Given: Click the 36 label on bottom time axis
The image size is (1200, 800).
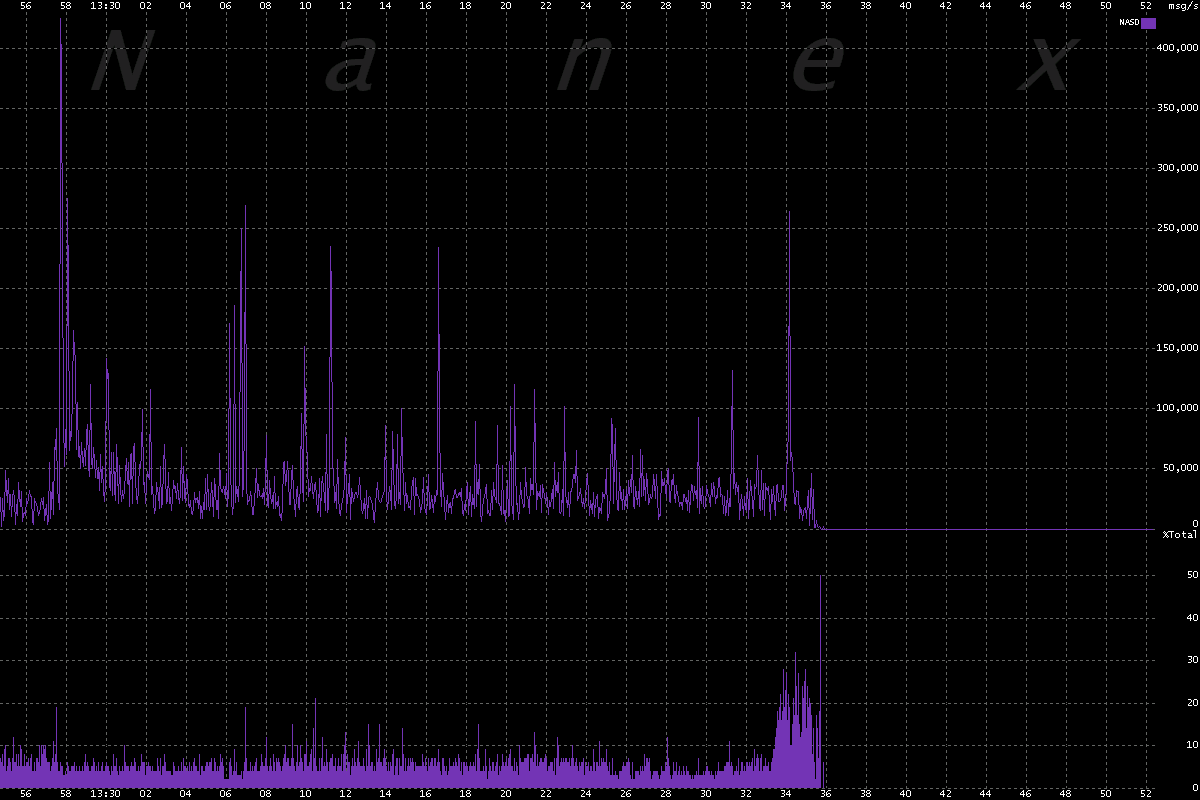Looking at the screenshot, I should (x=826, y=794).
